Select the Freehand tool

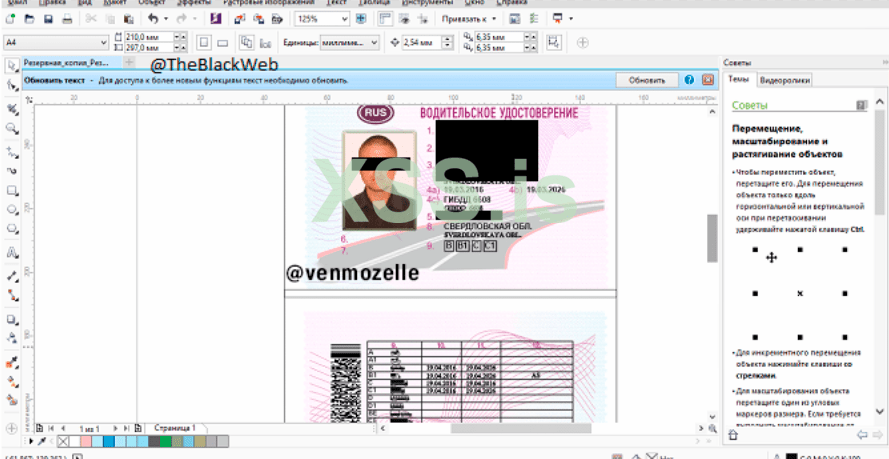[12, 152]
